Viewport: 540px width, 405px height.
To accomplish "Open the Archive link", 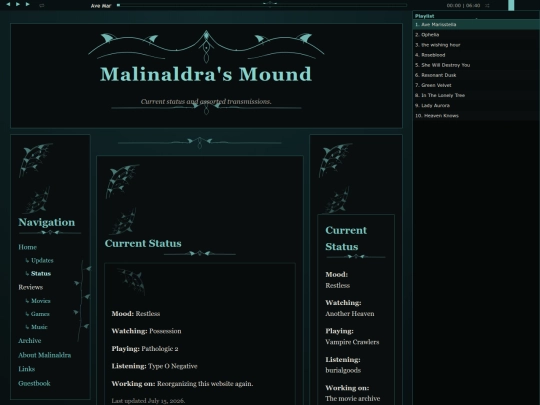I will pos(30,341).
